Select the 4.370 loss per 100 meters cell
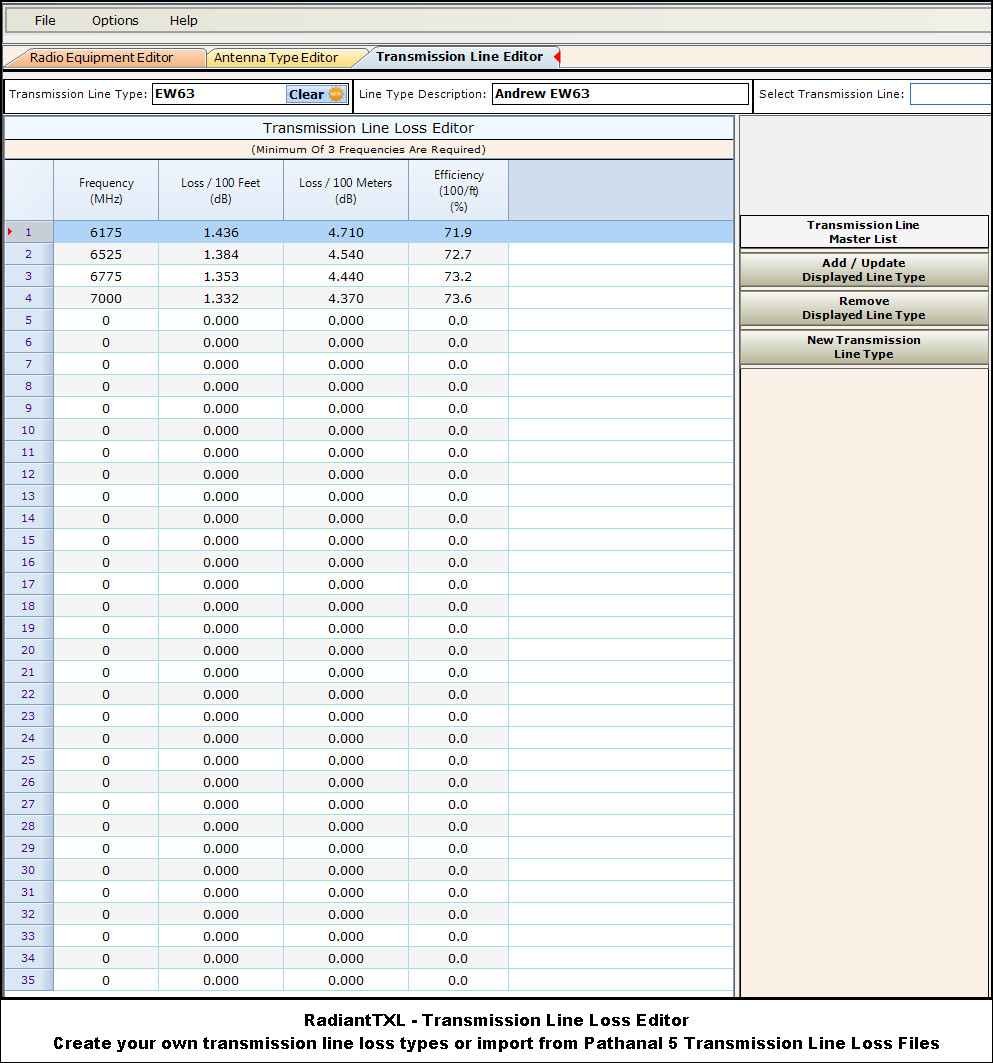The height and width of the screenshot is (1063, 993). [x=346, y=299]
